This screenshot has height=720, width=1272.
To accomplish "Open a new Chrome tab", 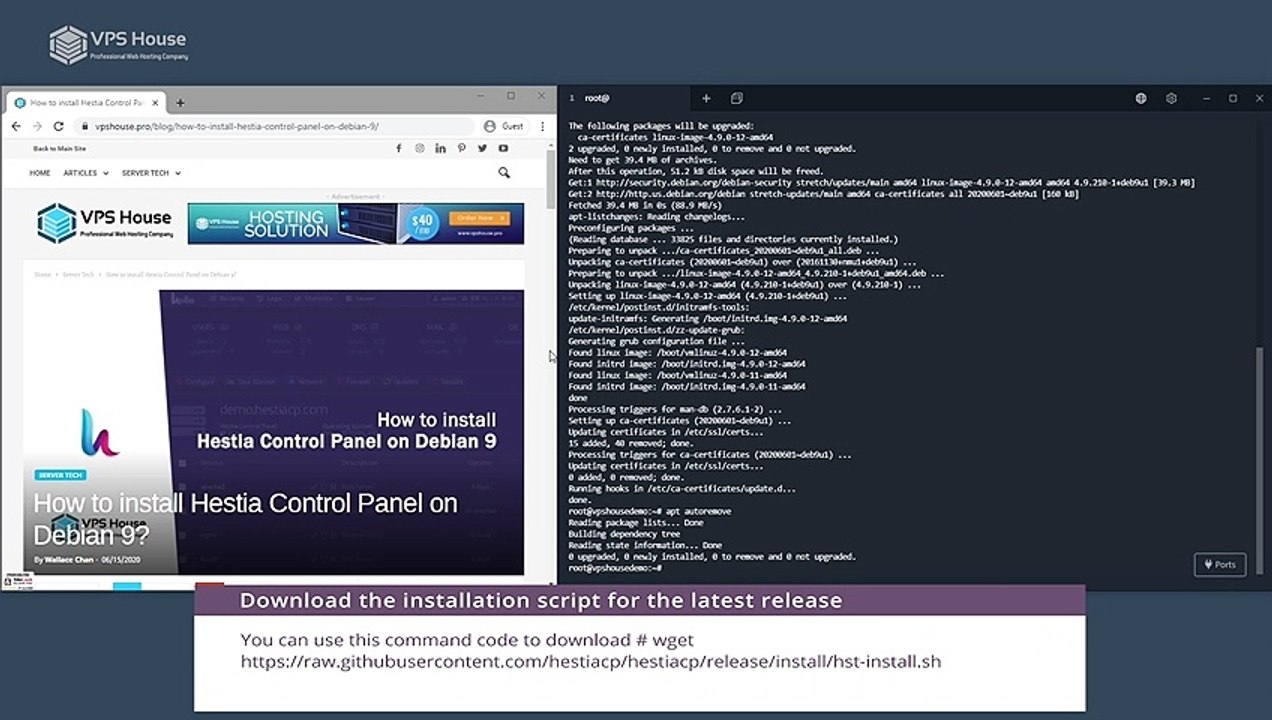I will (180, 102).
